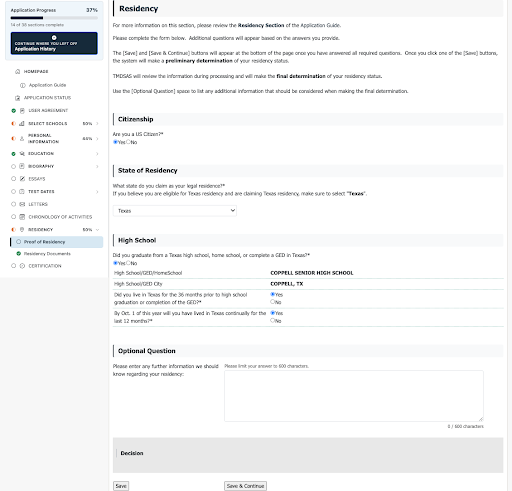Click the 0 / 600 characters counter
512x491 pixels.
[x=465, y=426]
